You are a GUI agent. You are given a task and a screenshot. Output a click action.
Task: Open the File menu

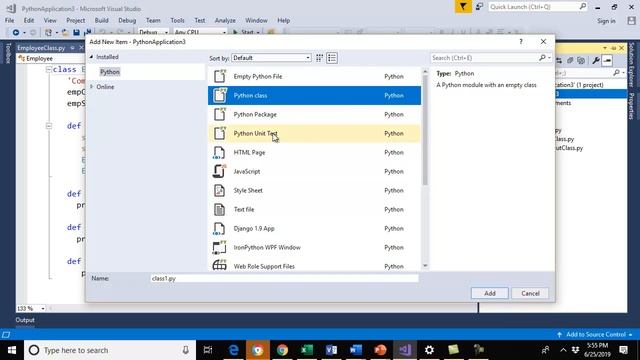[9, 20]
